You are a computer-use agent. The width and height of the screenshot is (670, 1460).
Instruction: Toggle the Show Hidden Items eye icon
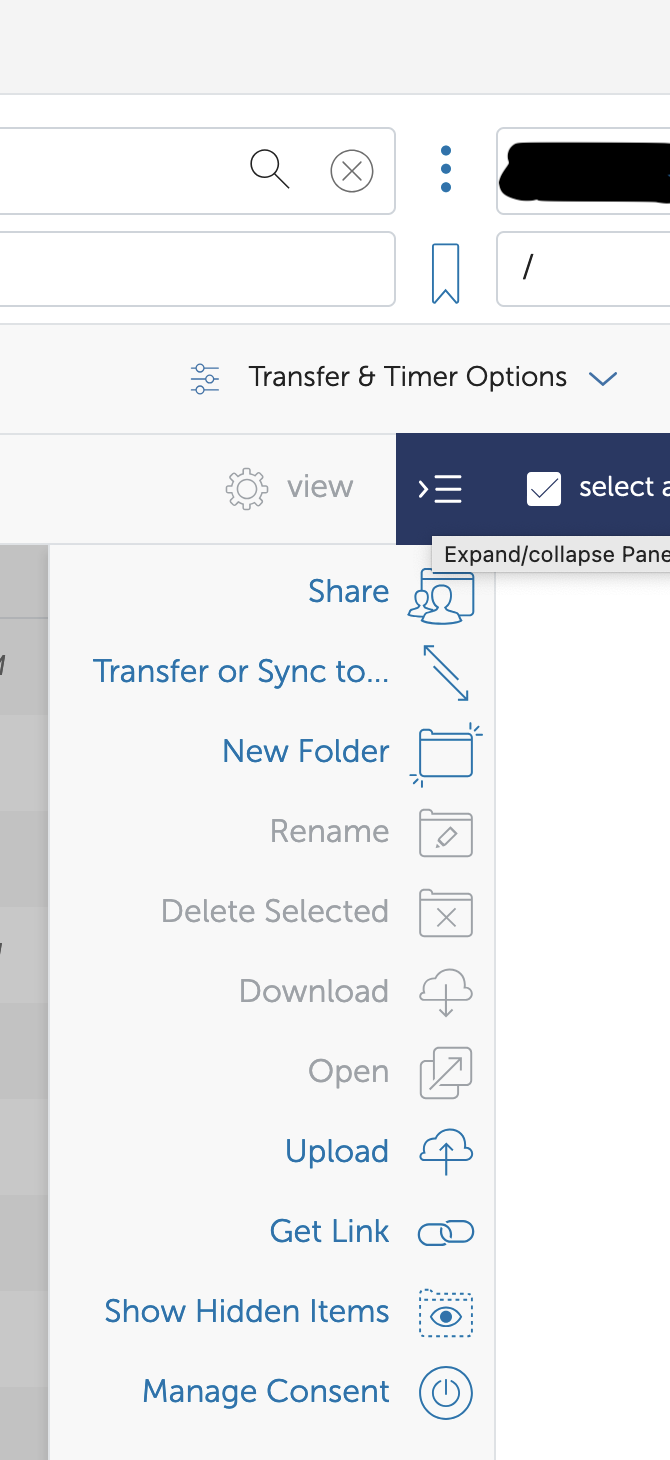click(445, 1313)
